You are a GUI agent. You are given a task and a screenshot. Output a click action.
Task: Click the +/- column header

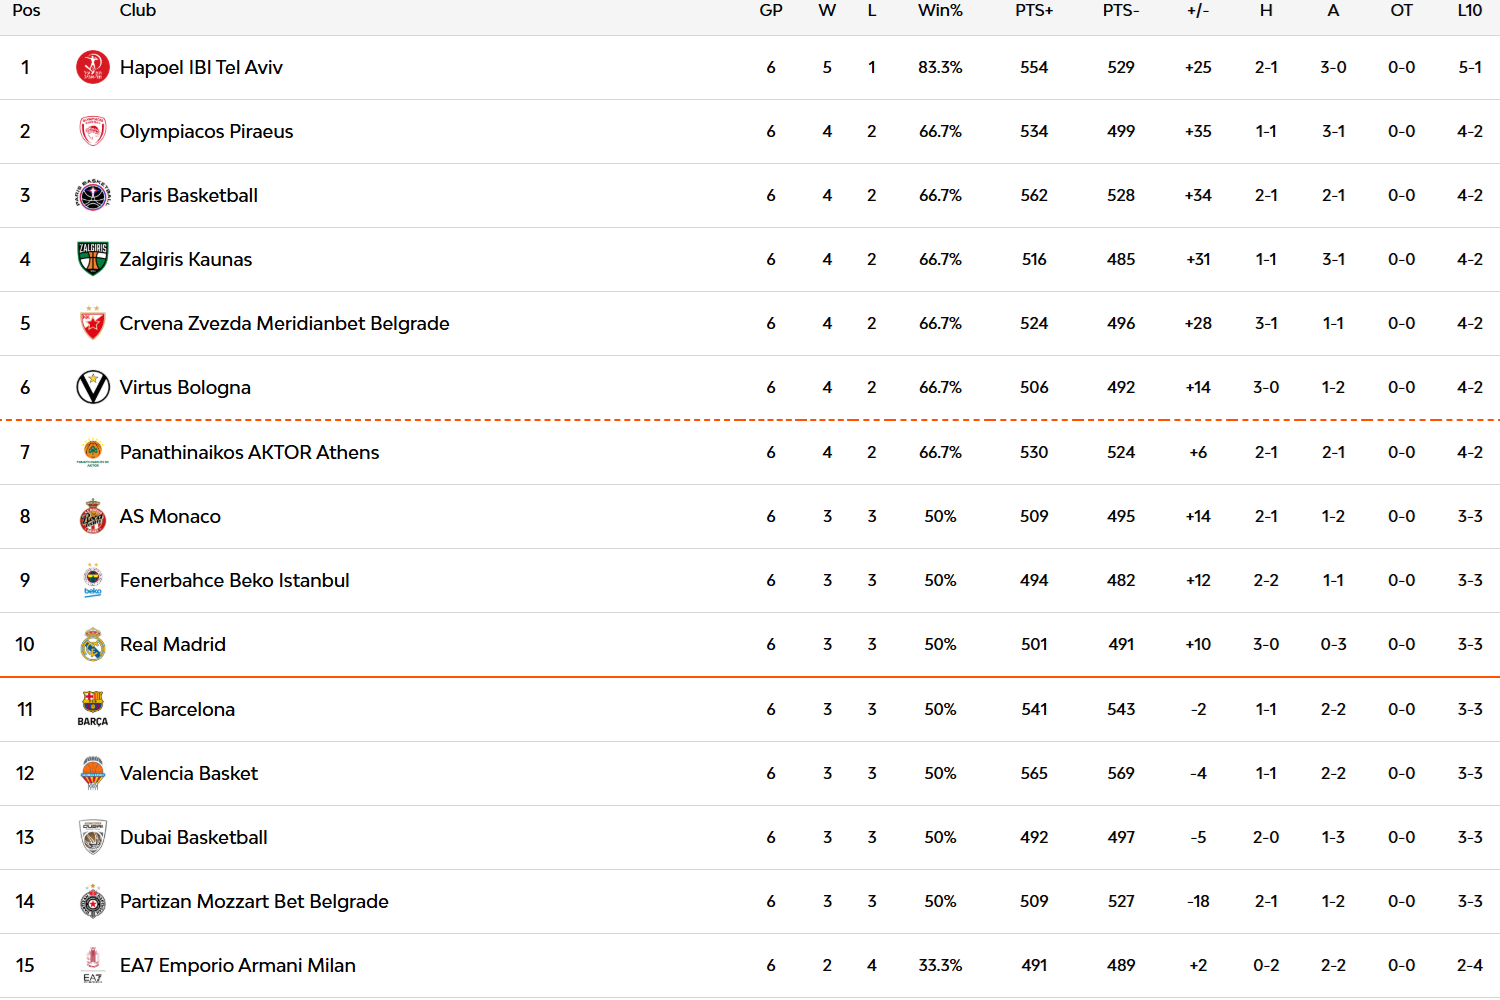pos(1198,11)
